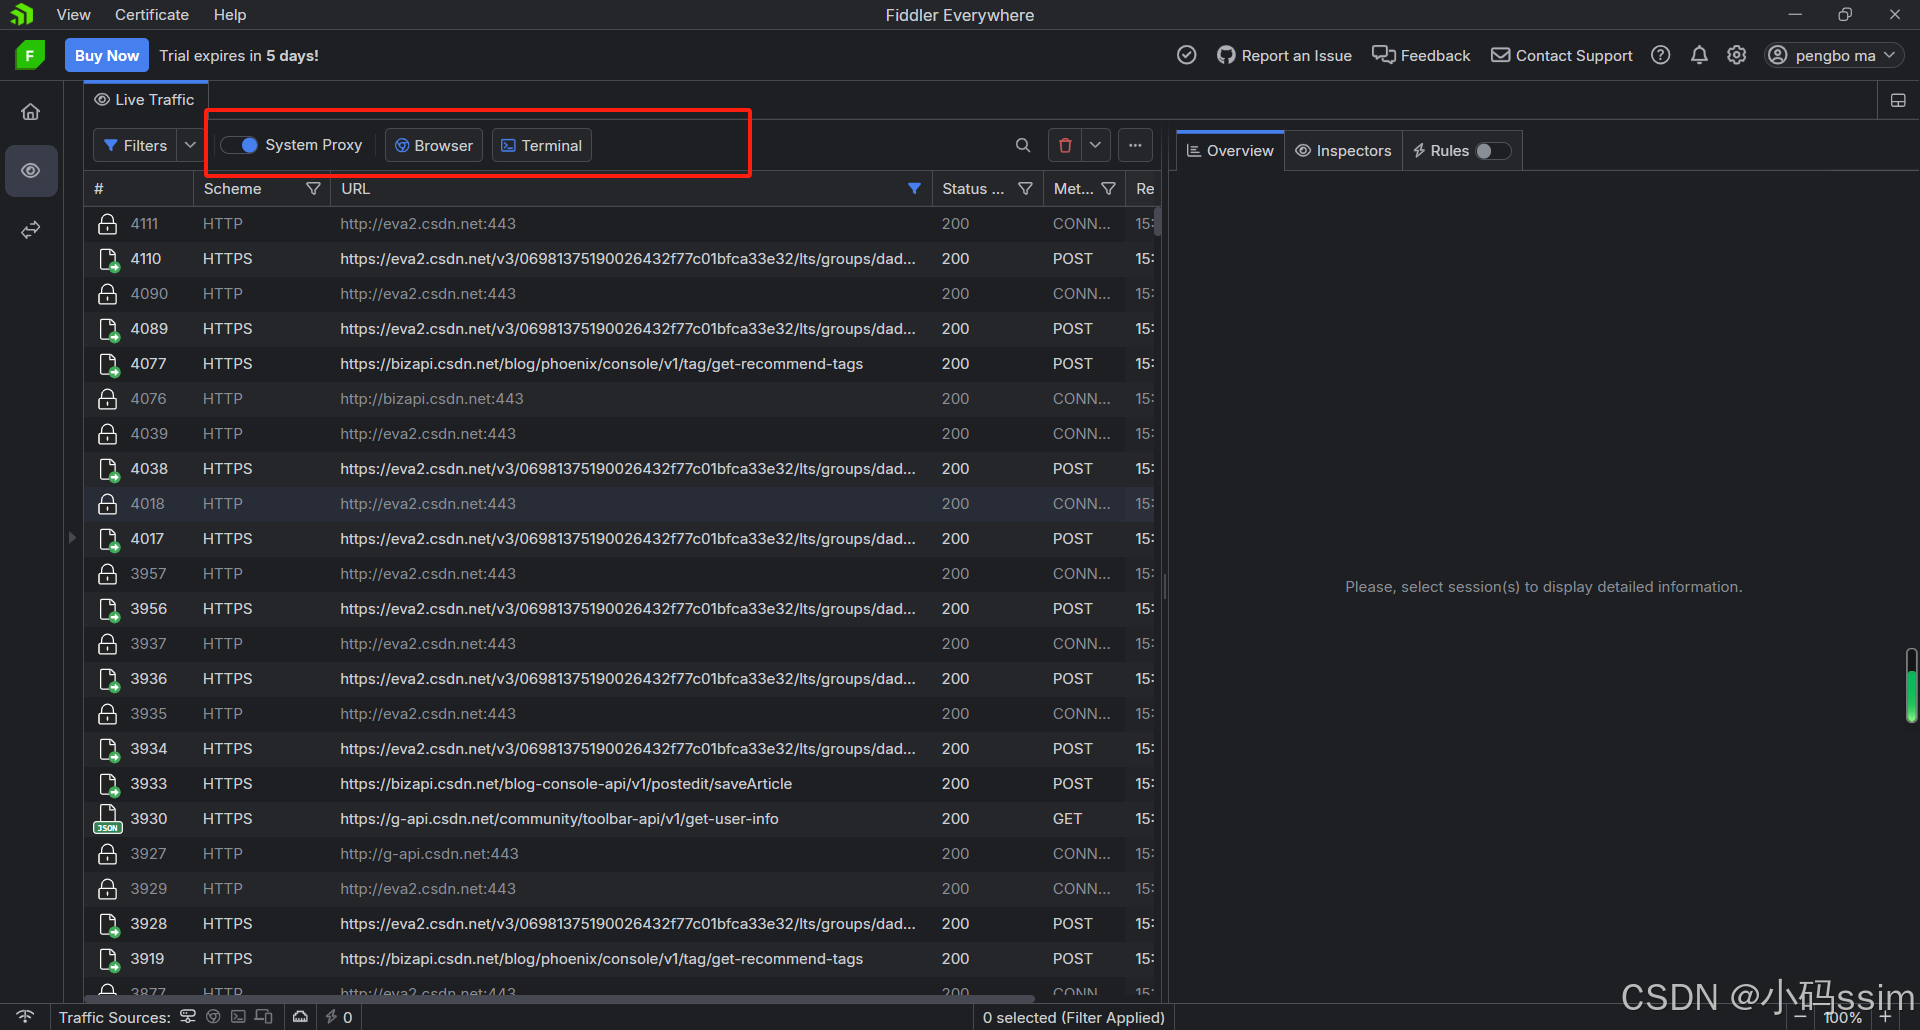Click the document icon of session 4110

(x=109, y=260)
